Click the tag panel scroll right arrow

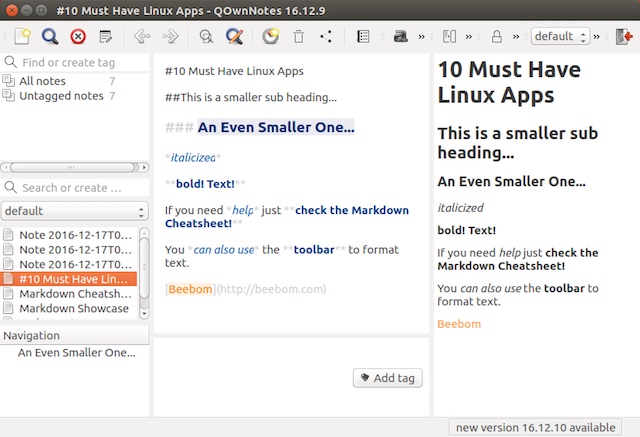[144, 167]
